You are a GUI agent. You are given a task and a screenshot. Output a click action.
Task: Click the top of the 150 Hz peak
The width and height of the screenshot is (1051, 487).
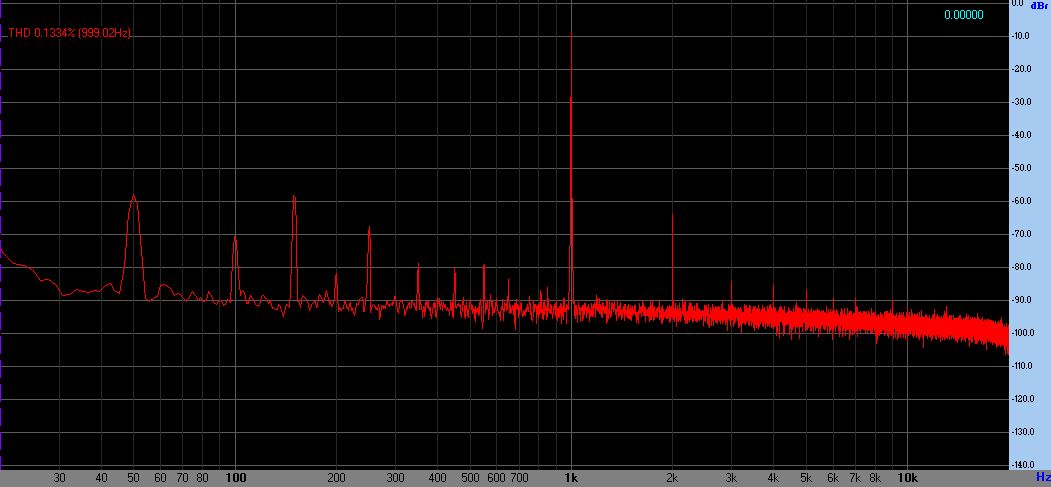pyautogui.click(x=294, y=196)
